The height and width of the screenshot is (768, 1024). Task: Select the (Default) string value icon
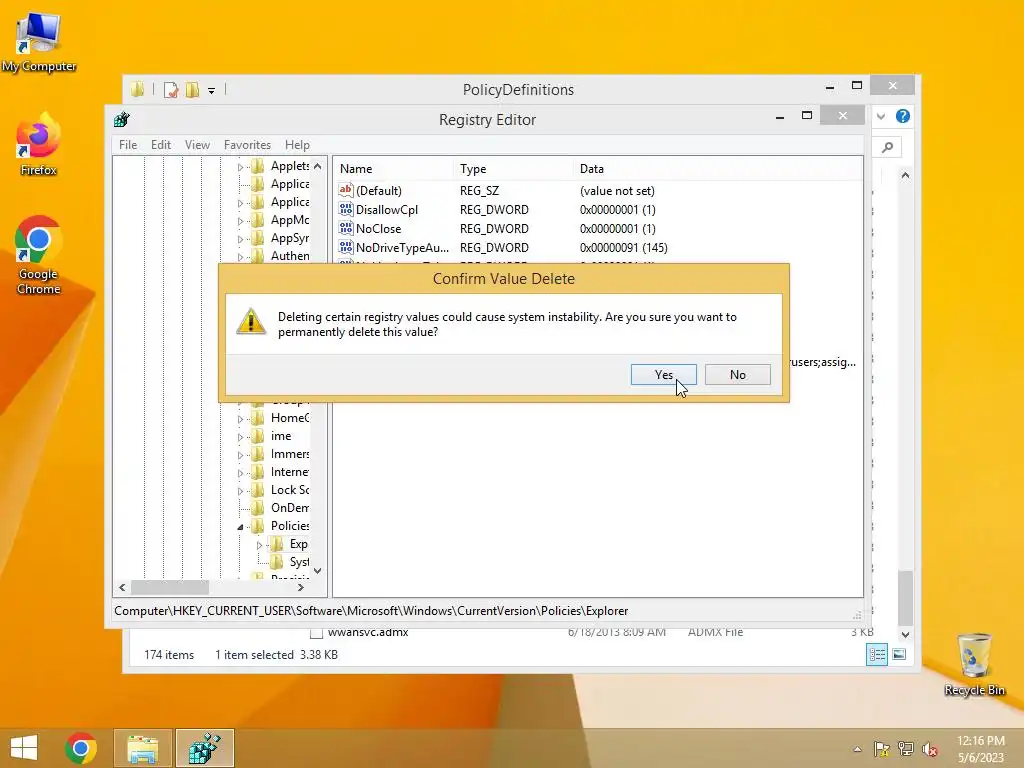345,190
